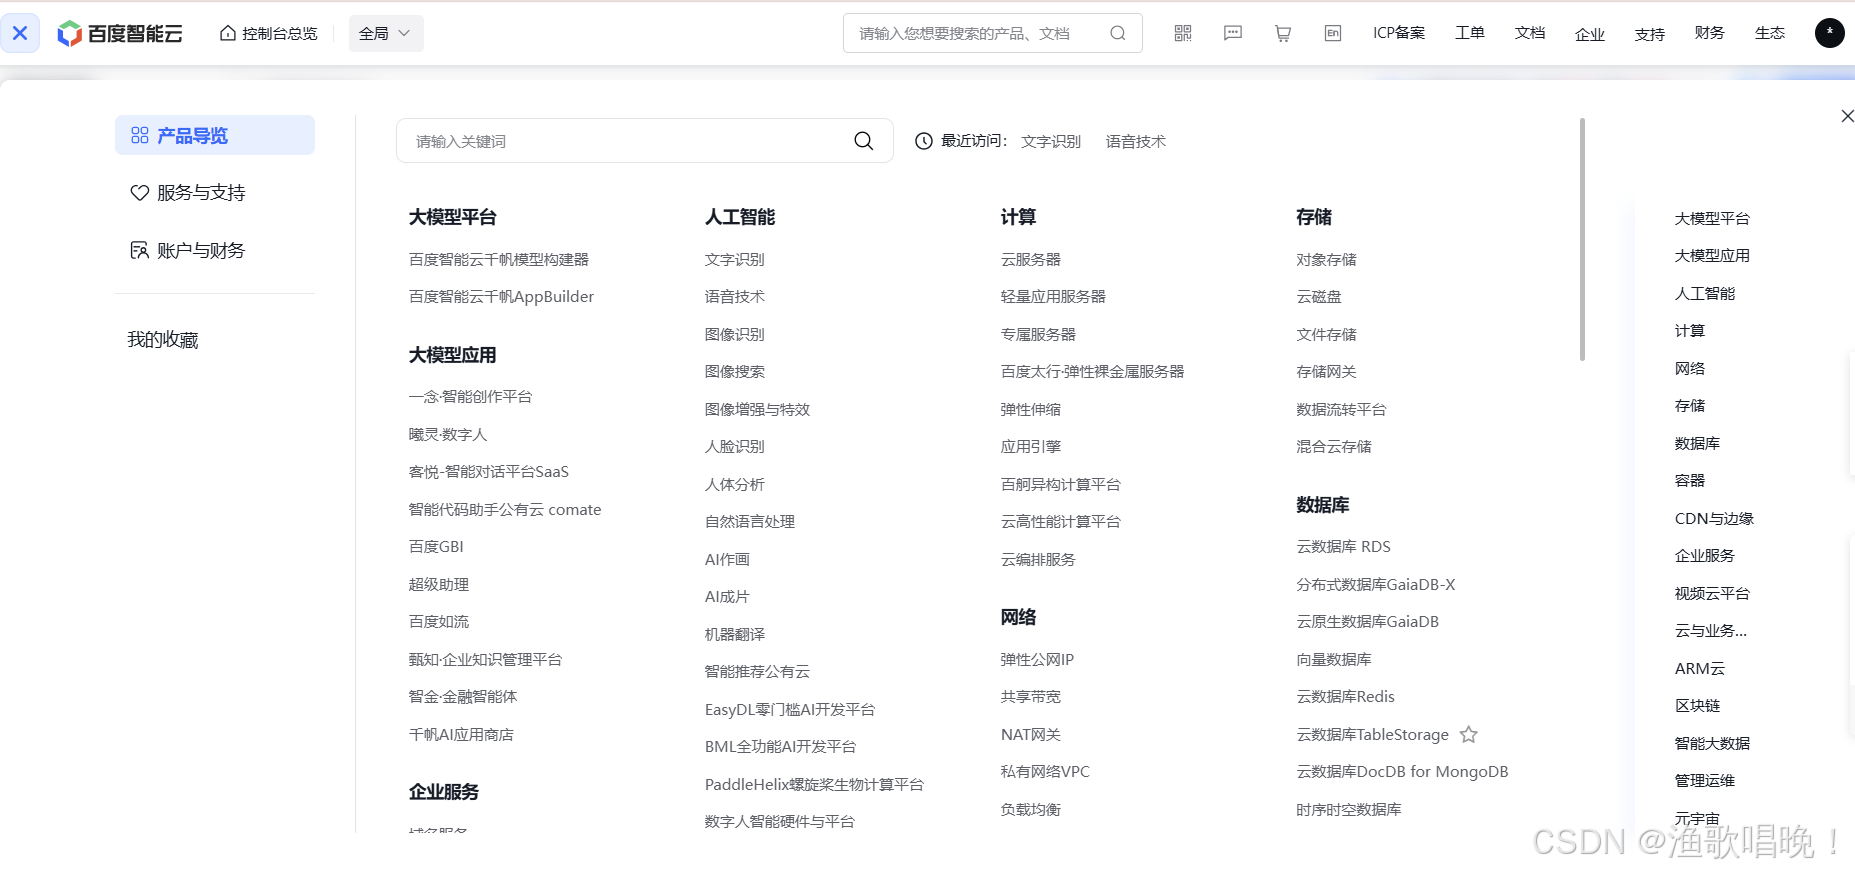This screenshot has width=1855, height=874.
Task: Open the shopping cart icon
Action: (1283, 33)
